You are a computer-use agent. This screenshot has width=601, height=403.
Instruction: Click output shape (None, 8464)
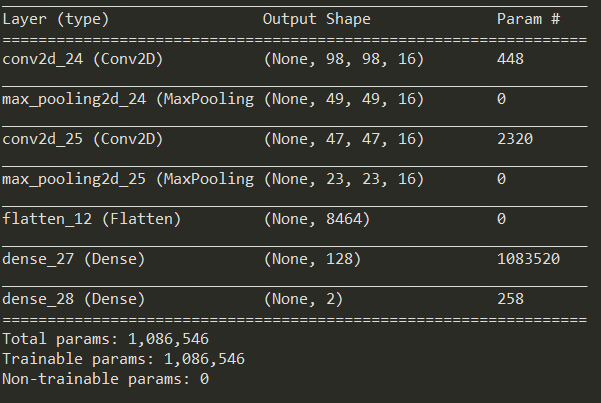point(317,219)
